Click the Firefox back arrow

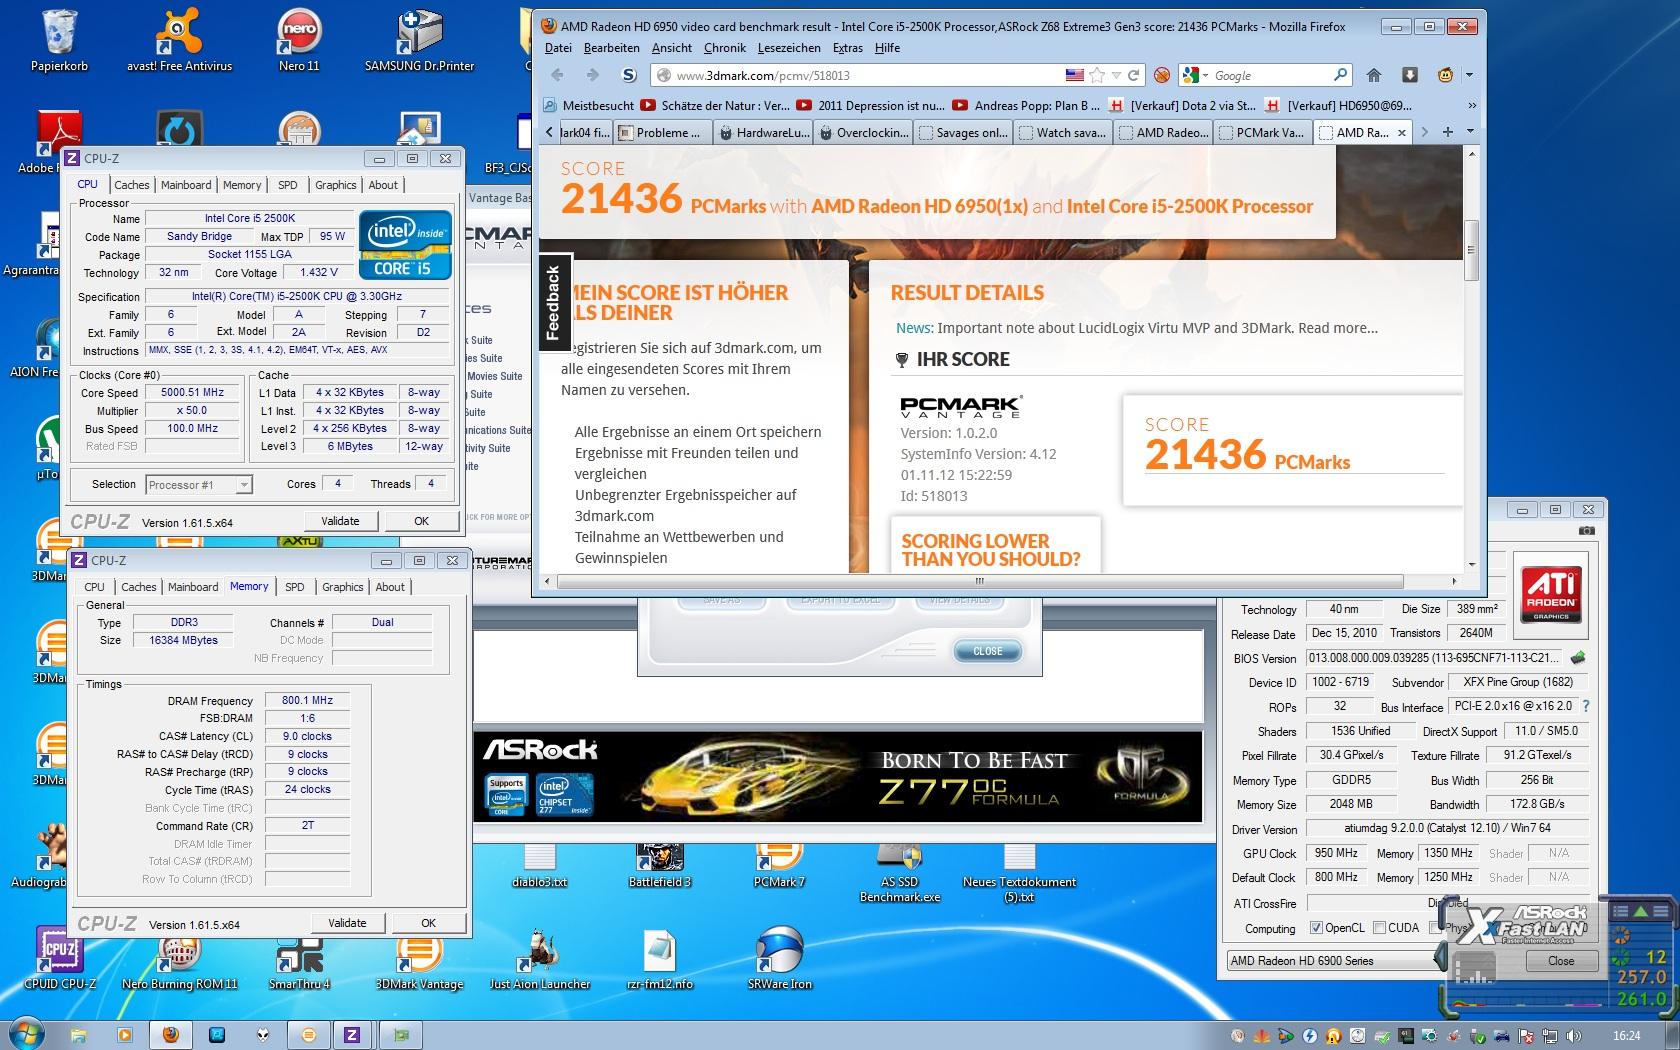(558, 75)
